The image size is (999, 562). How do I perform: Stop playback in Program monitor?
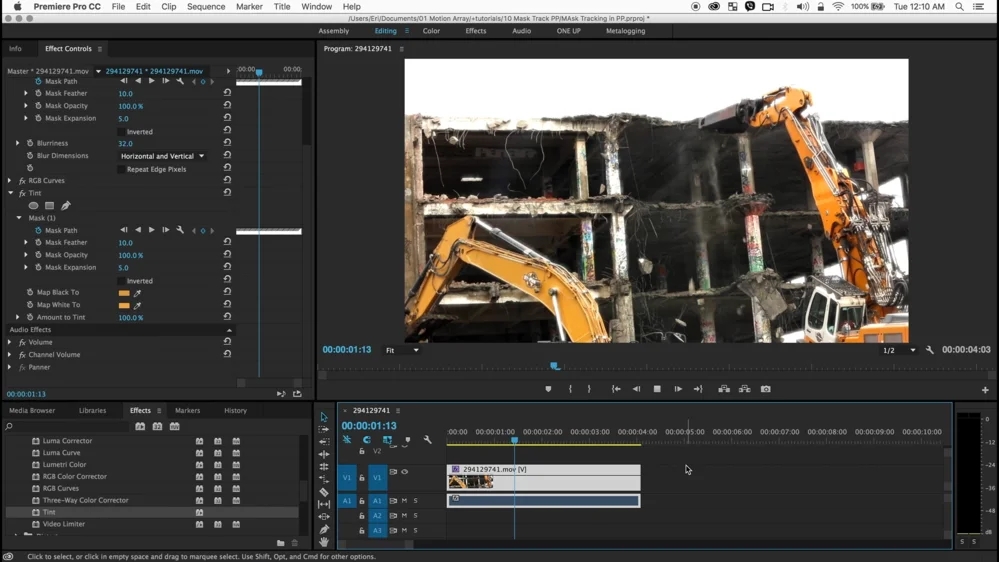tap(657, 389)
